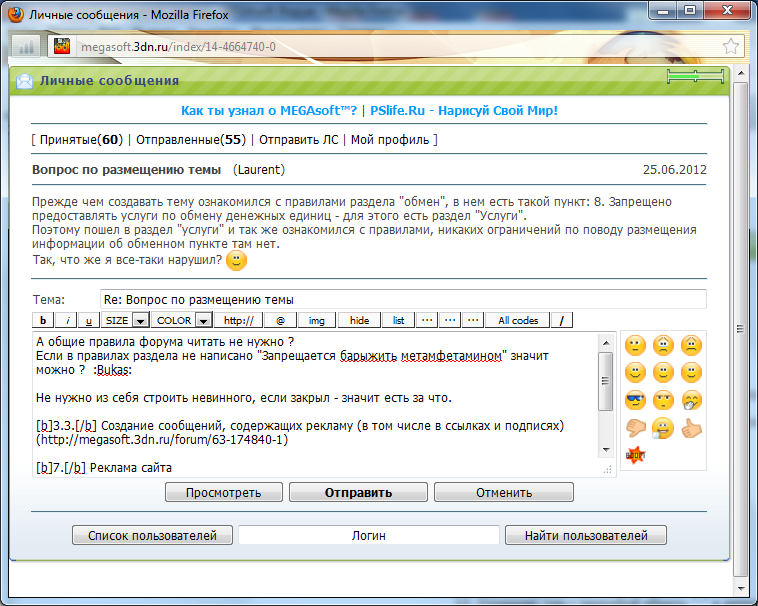Open Отправленные(55) sent messages
The width and height of the screenshot is (758, 606).
191,140
